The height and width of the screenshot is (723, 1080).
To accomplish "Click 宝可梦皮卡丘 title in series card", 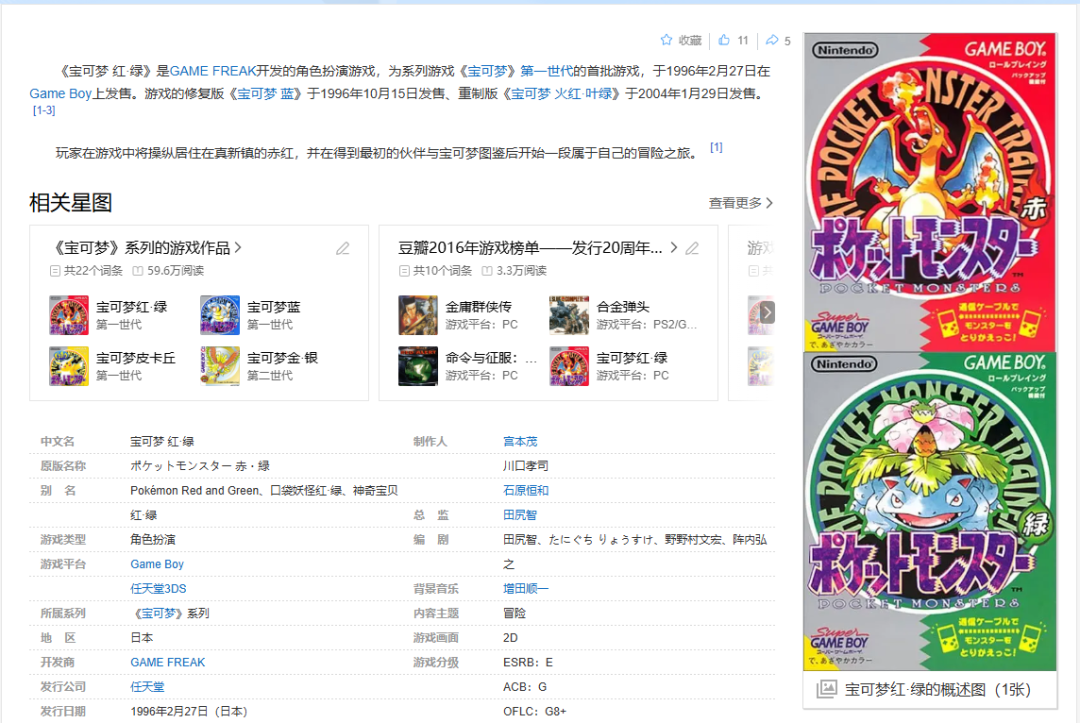I will tap(136, 358).
